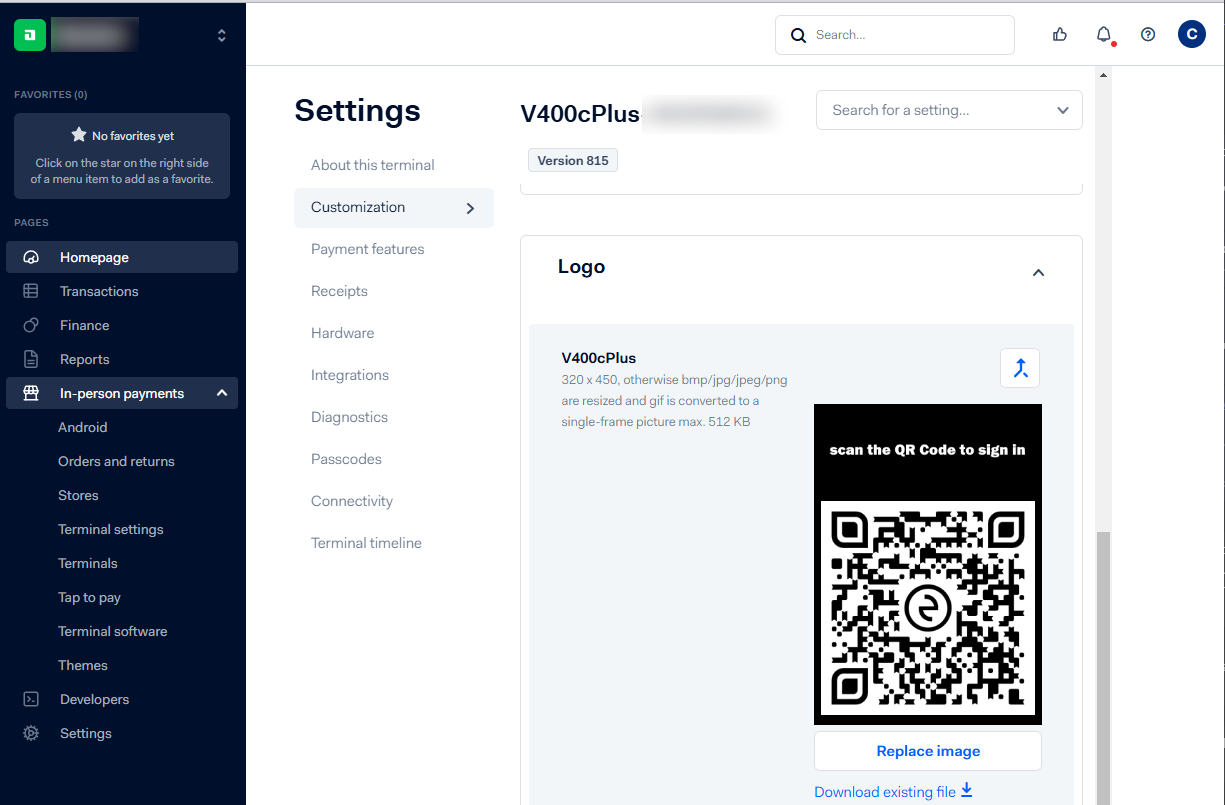Collapse the Logo section chevron
This screenshot has width=1225, height=805.
1038,272
